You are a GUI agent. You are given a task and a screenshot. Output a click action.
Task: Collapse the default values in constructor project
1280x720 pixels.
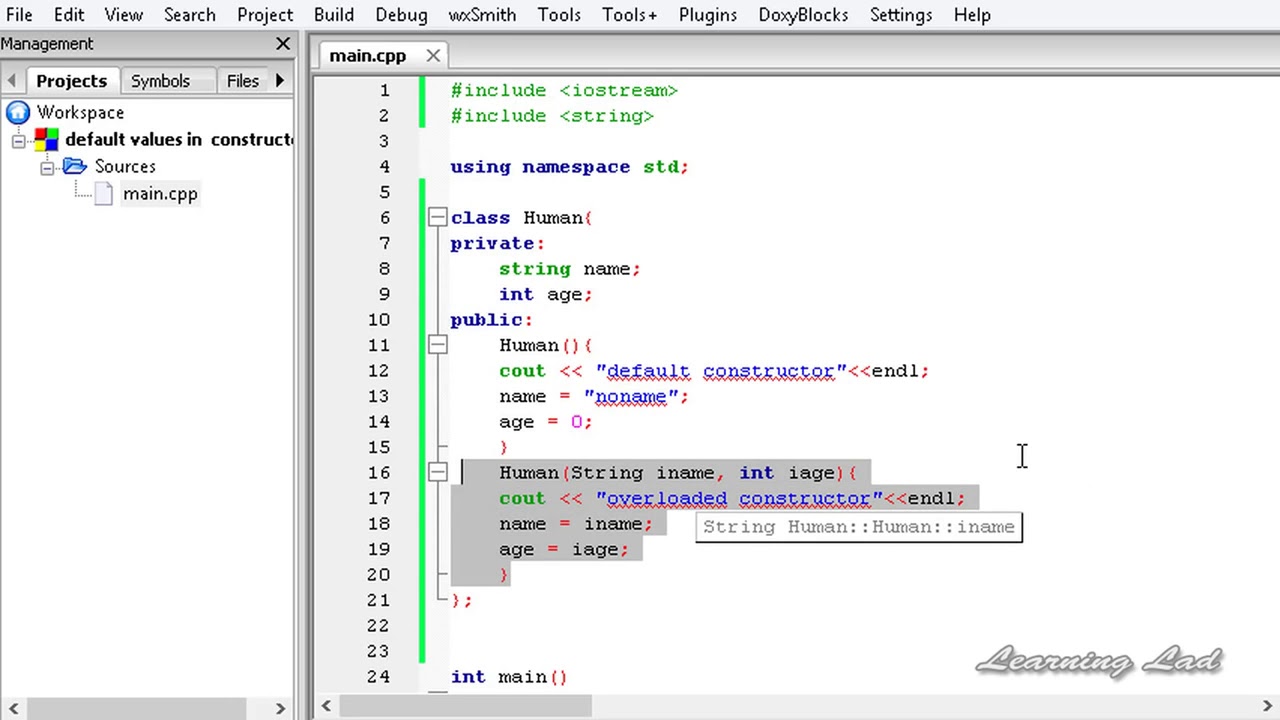point(18,140)
